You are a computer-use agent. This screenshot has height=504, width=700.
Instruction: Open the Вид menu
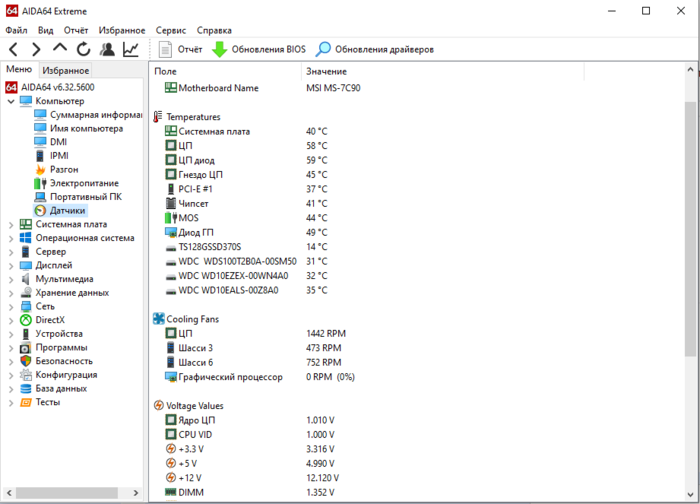pyautogui.click(x=46, y=30)
